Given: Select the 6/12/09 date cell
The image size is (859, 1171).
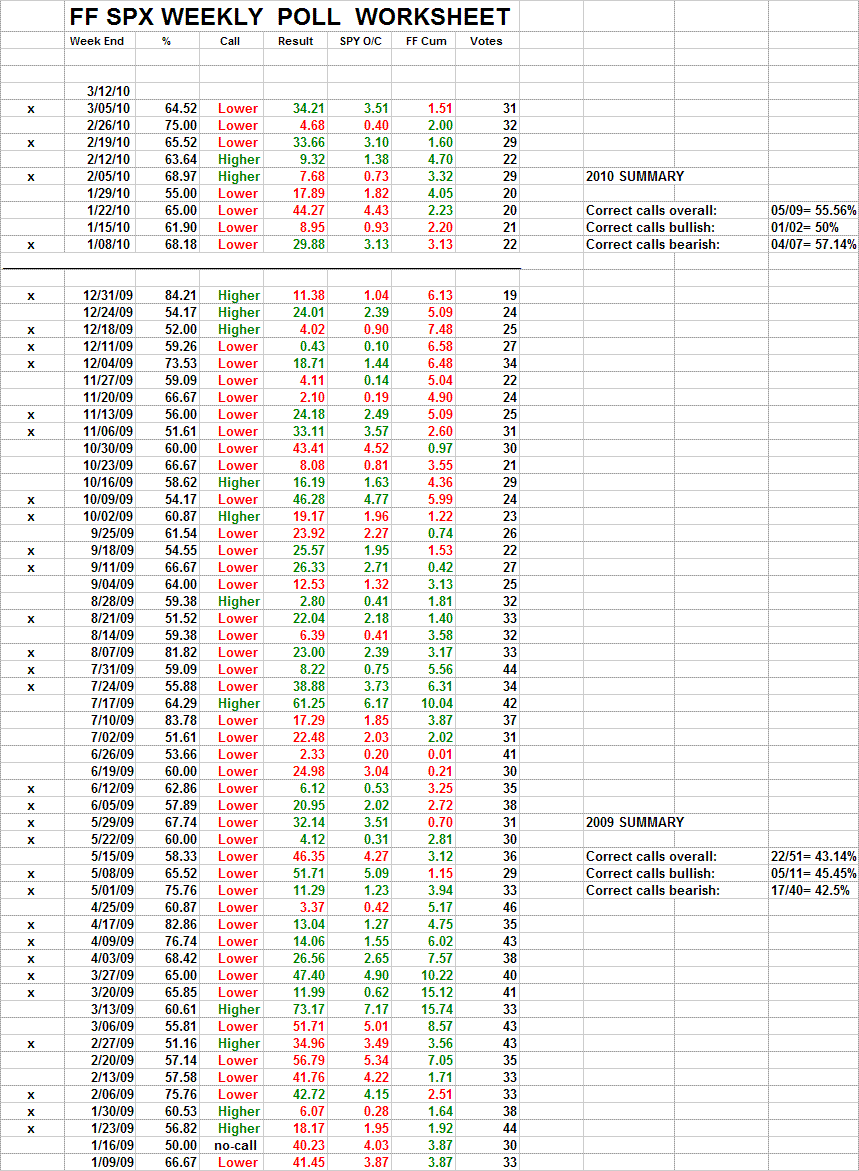Looking at the screenshot, I should (113, 788).
